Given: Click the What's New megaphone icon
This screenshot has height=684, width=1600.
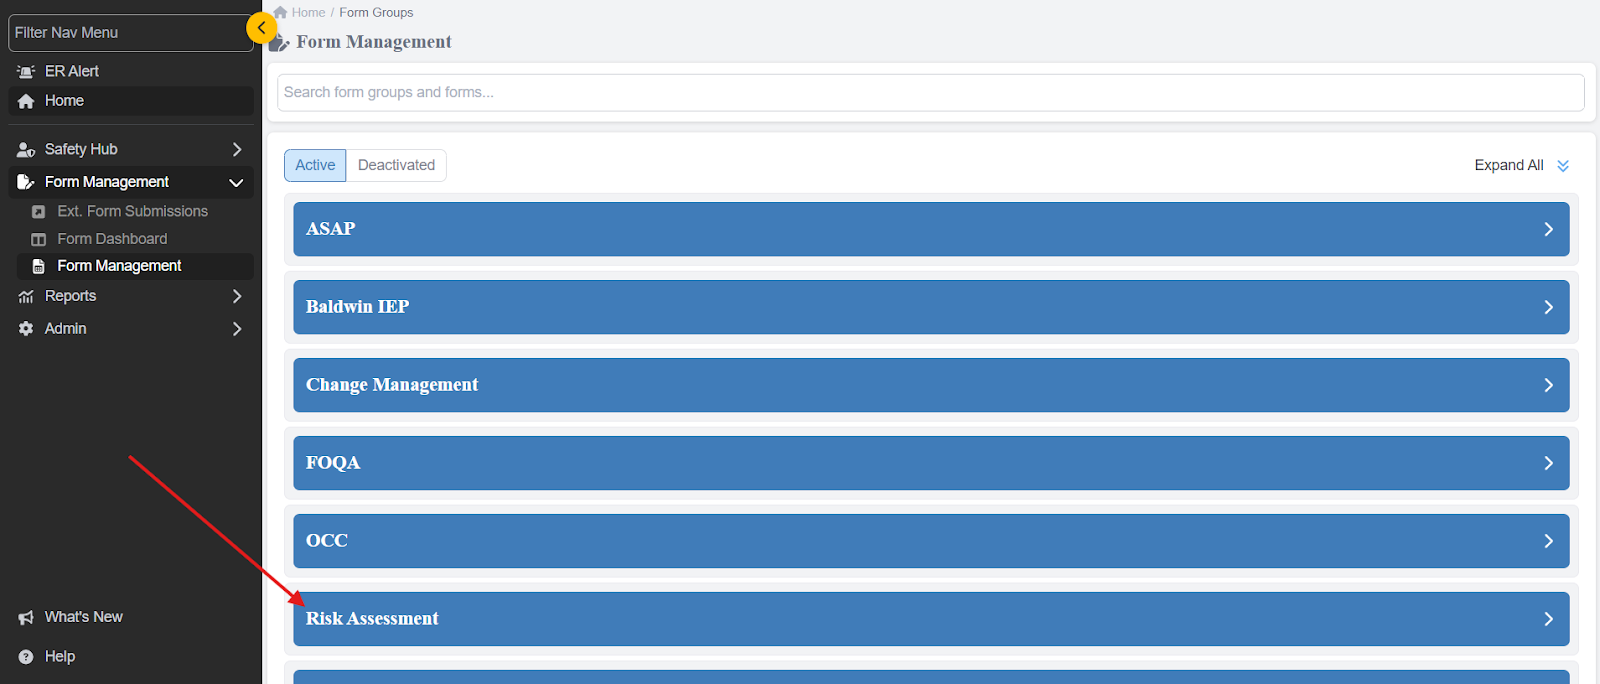Looking at the screenshot, I should point(26,618).
